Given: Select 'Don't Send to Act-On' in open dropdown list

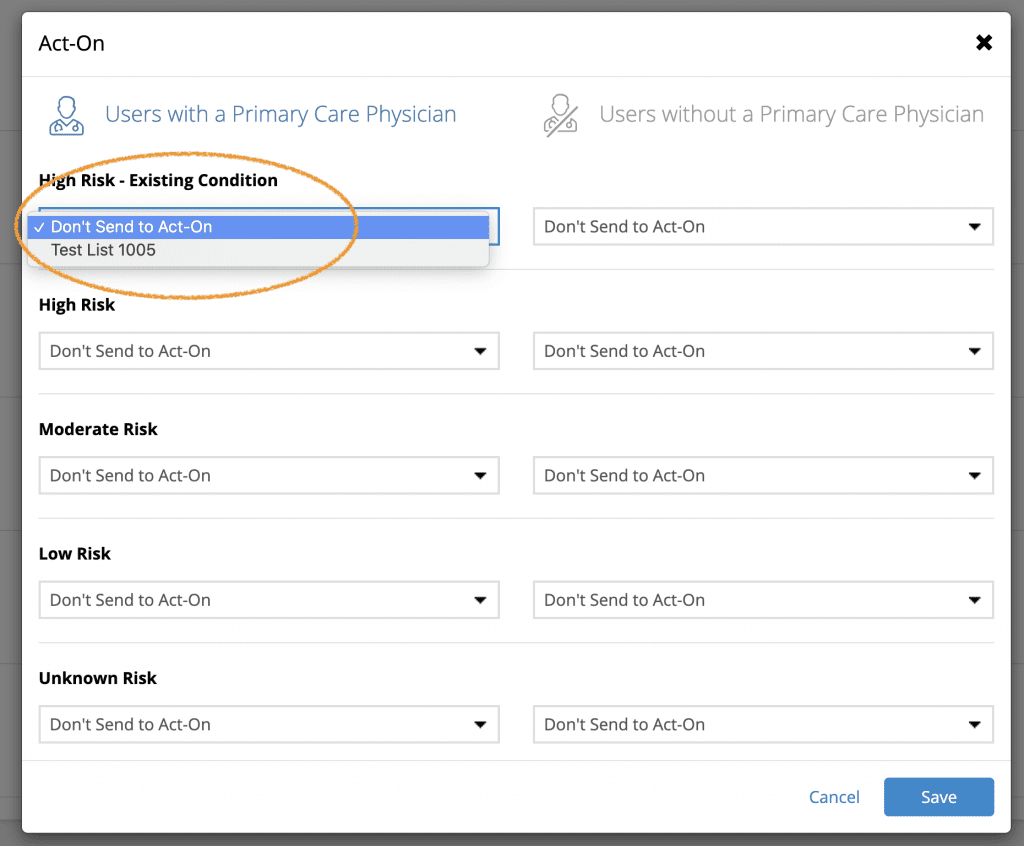Looking at the screenshot, I should pos(259,227).
